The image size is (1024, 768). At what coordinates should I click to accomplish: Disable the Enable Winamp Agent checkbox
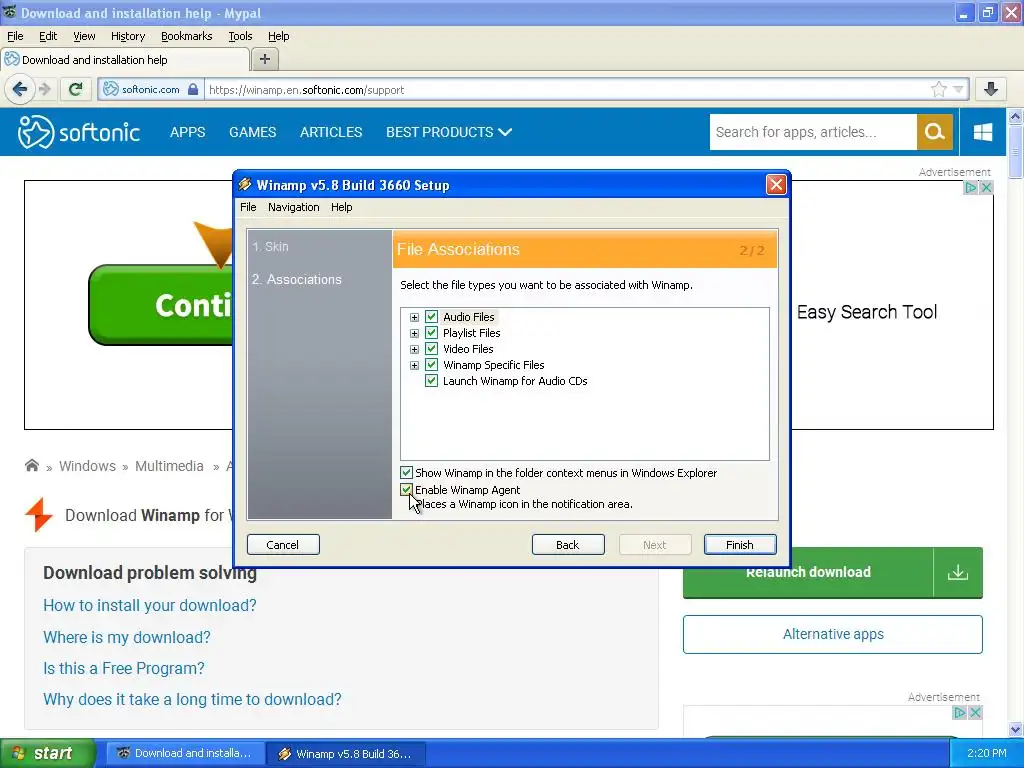[x=406, y=489]
